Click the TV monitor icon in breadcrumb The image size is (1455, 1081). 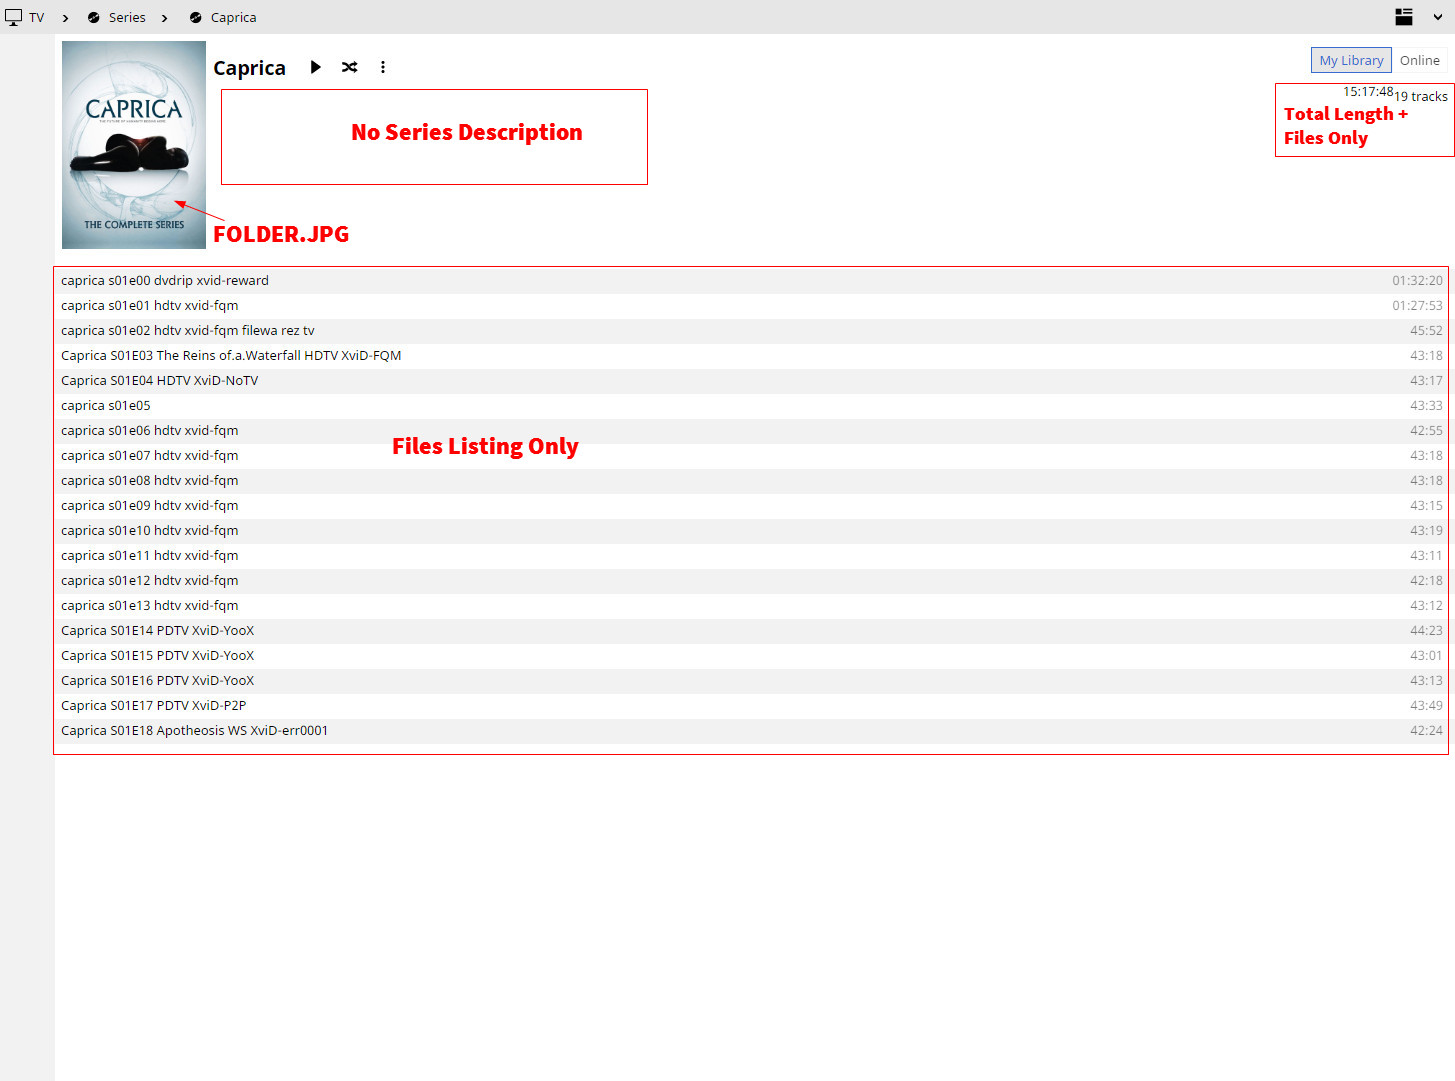click(x=14, y=17)
